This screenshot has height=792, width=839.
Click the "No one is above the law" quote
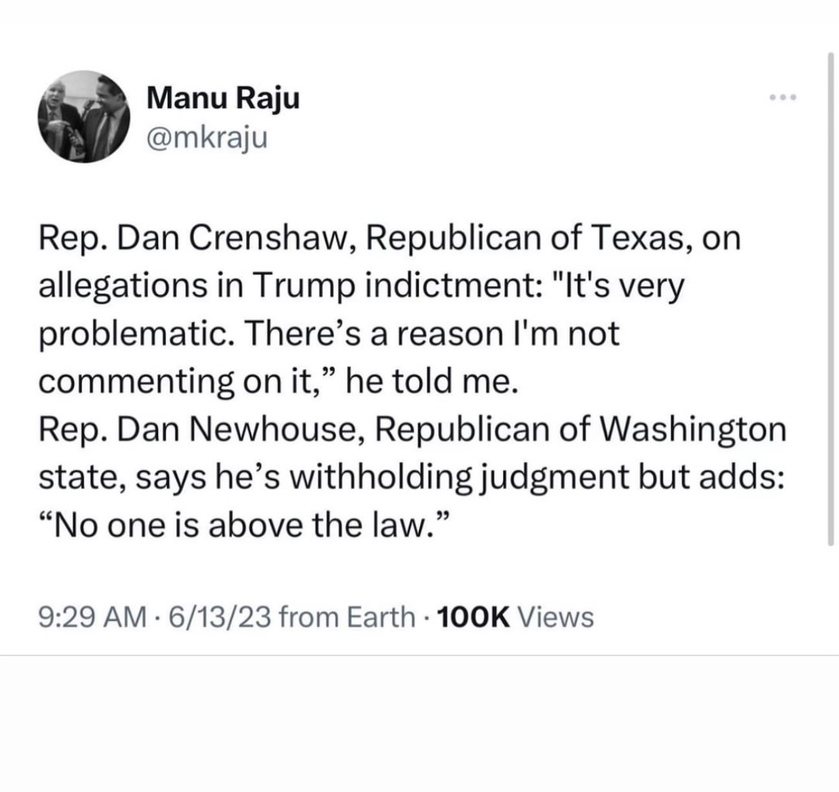(x=241, y=525)
